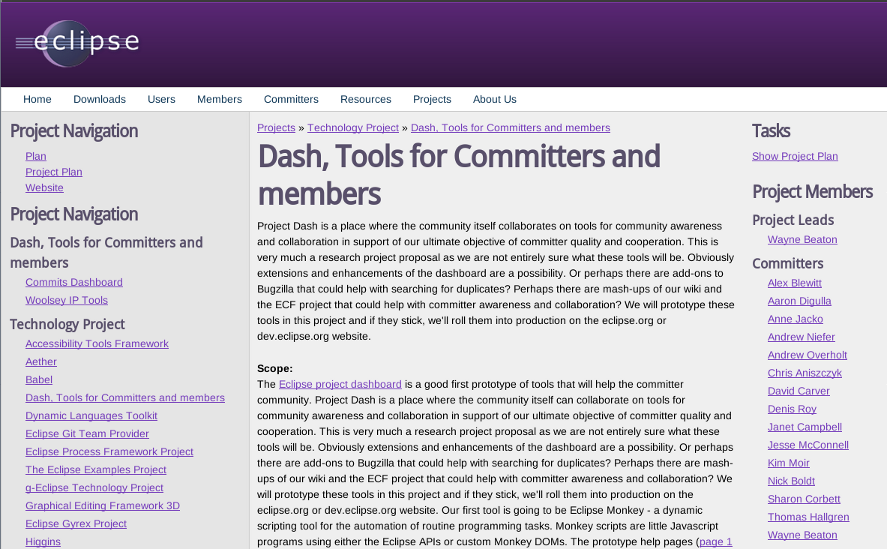Open the sidebar Project Plan link
The width and height of the screenshot is (887, 549).
(54, 172)
